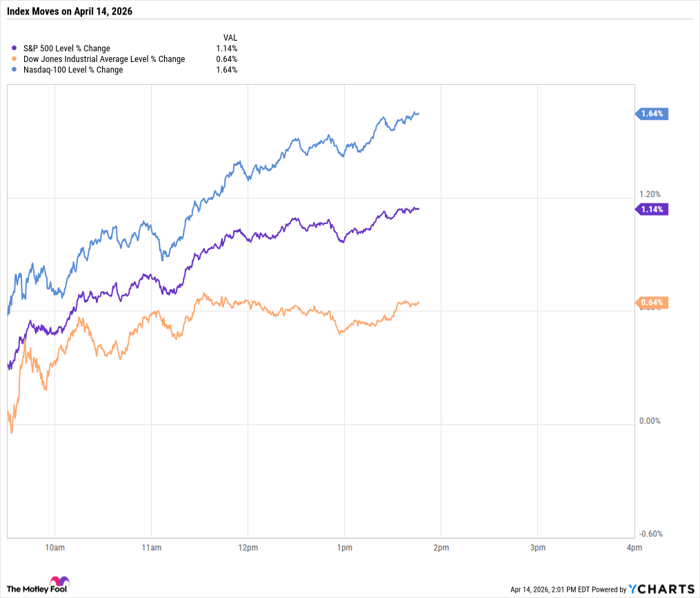Click the purple S&P 500 legend dot
This screenshot has height=598, width=700.
[x=13, y=47]
